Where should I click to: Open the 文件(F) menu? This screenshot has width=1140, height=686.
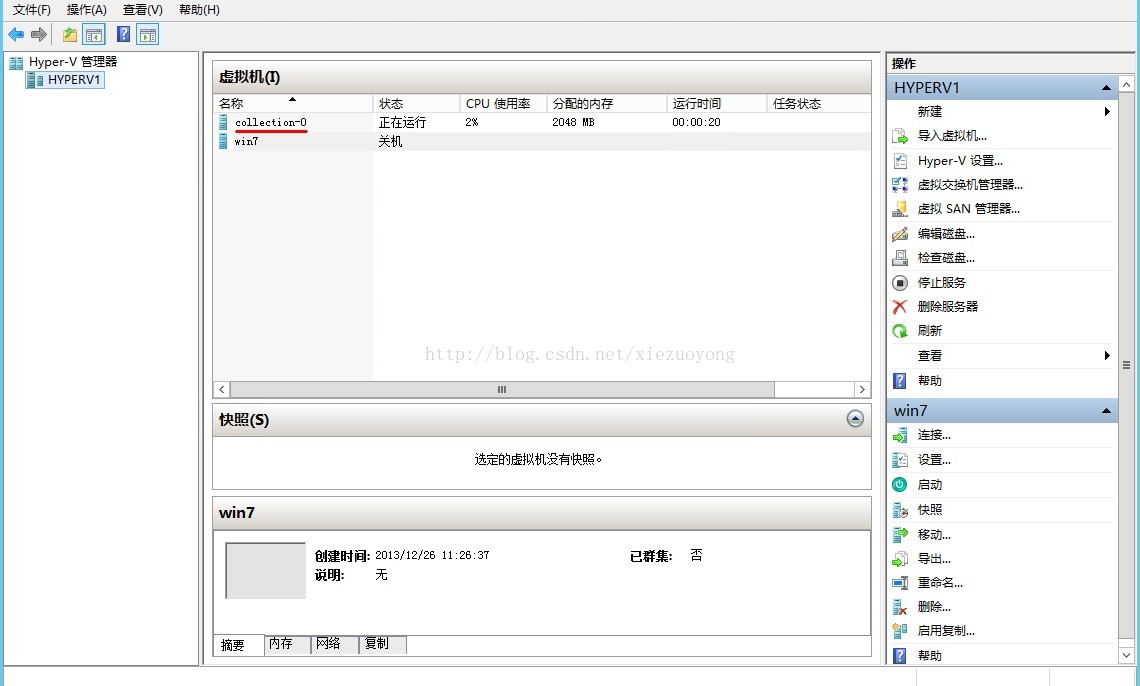tap(31, 9)
